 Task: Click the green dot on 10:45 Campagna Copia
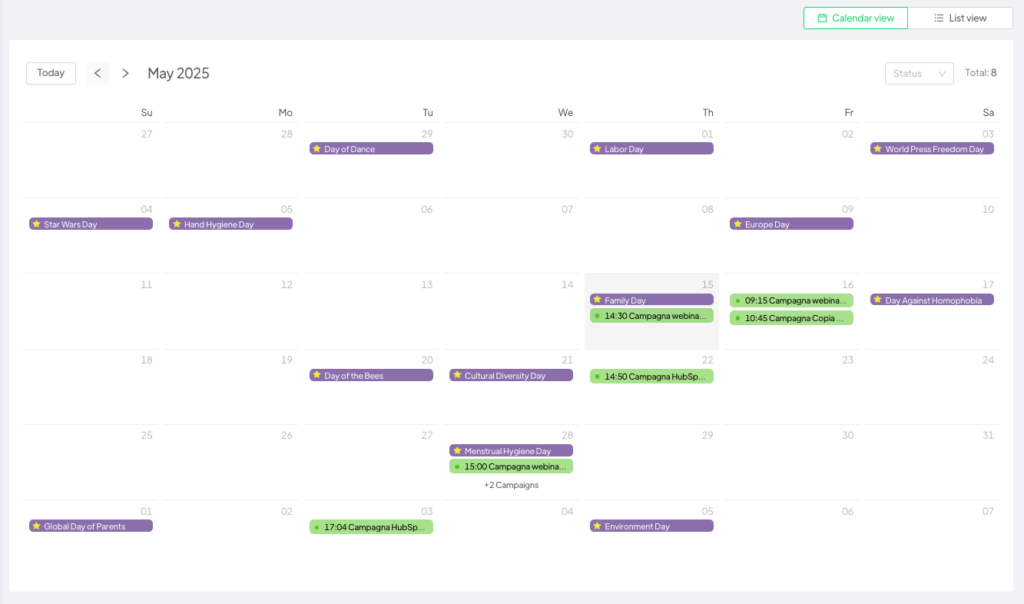pos(737,318)
